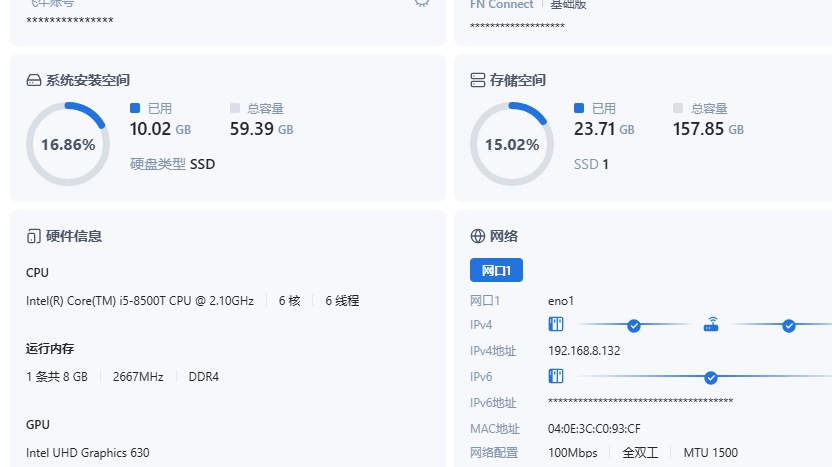Click the 存储空间 heading
Screen dimensions: 832x467
517,80
